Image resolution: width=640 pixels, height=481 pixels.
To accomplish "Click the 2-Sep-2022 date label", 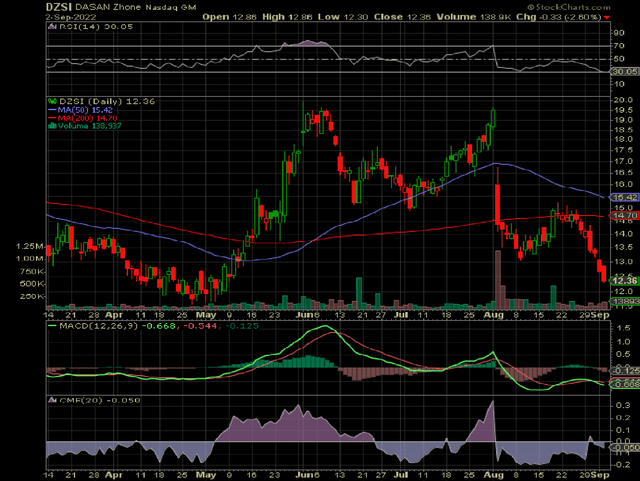I will (x=71, y=17).
